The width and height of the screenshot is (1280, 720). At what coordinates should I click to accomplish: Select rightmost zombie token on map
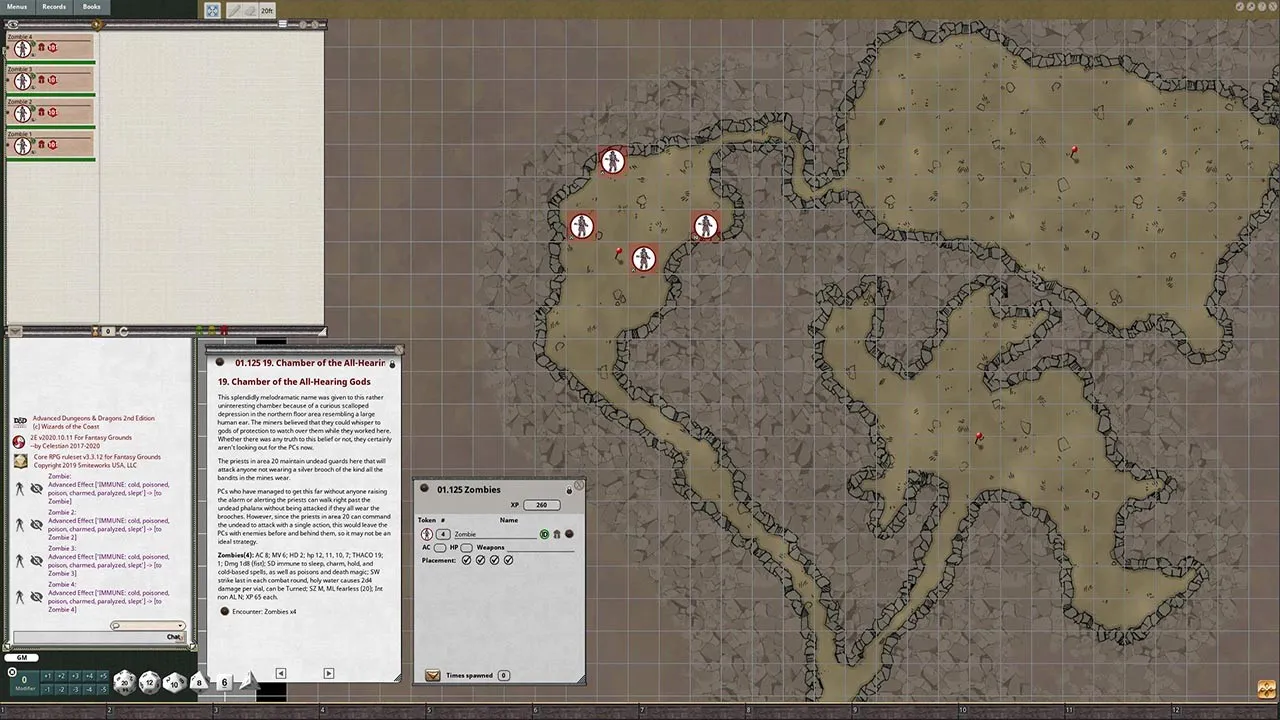click(x=706, y=226)
